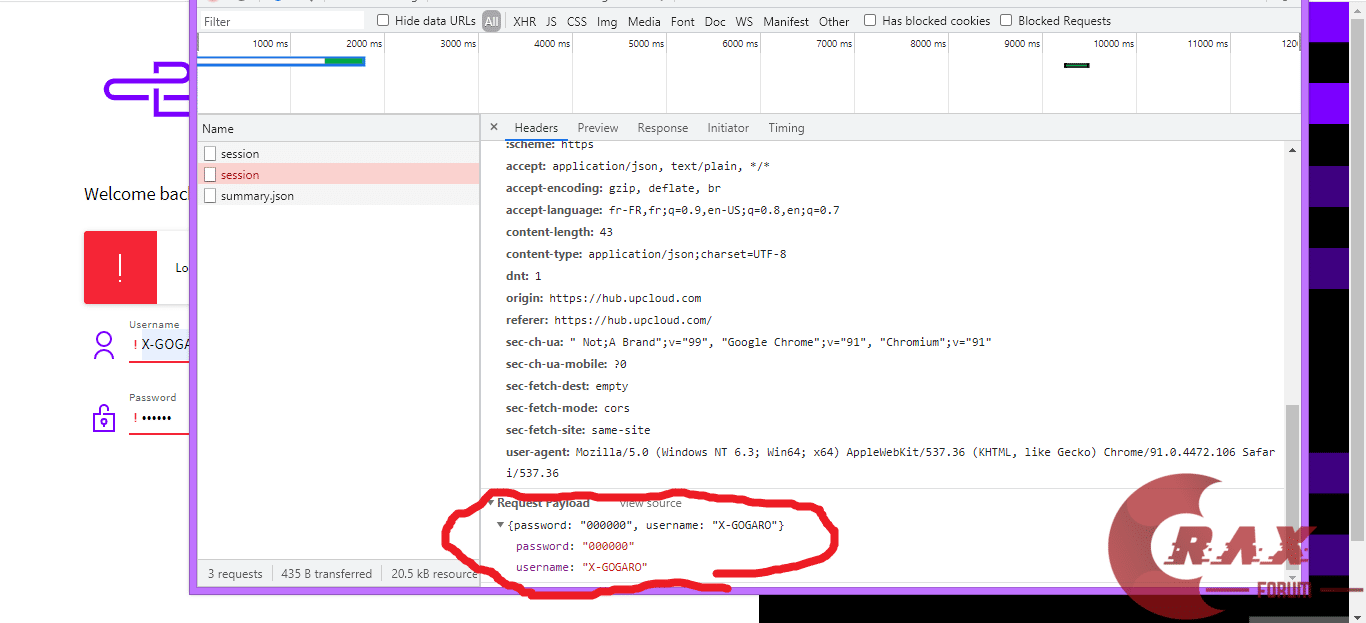Click the Filter text input field

280,21
